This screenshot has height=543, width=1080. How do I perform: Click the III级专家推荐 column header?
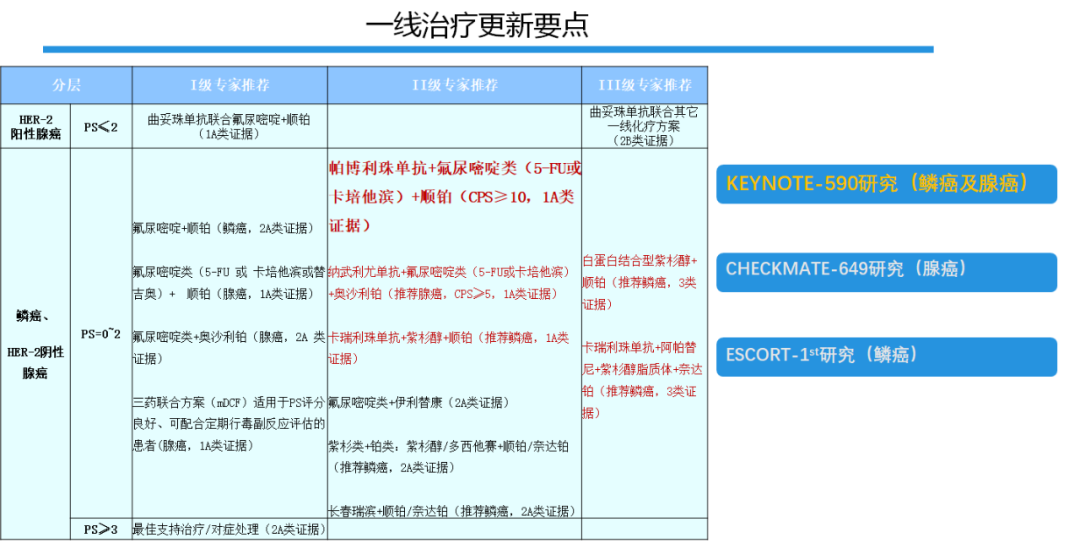[644, 85]
